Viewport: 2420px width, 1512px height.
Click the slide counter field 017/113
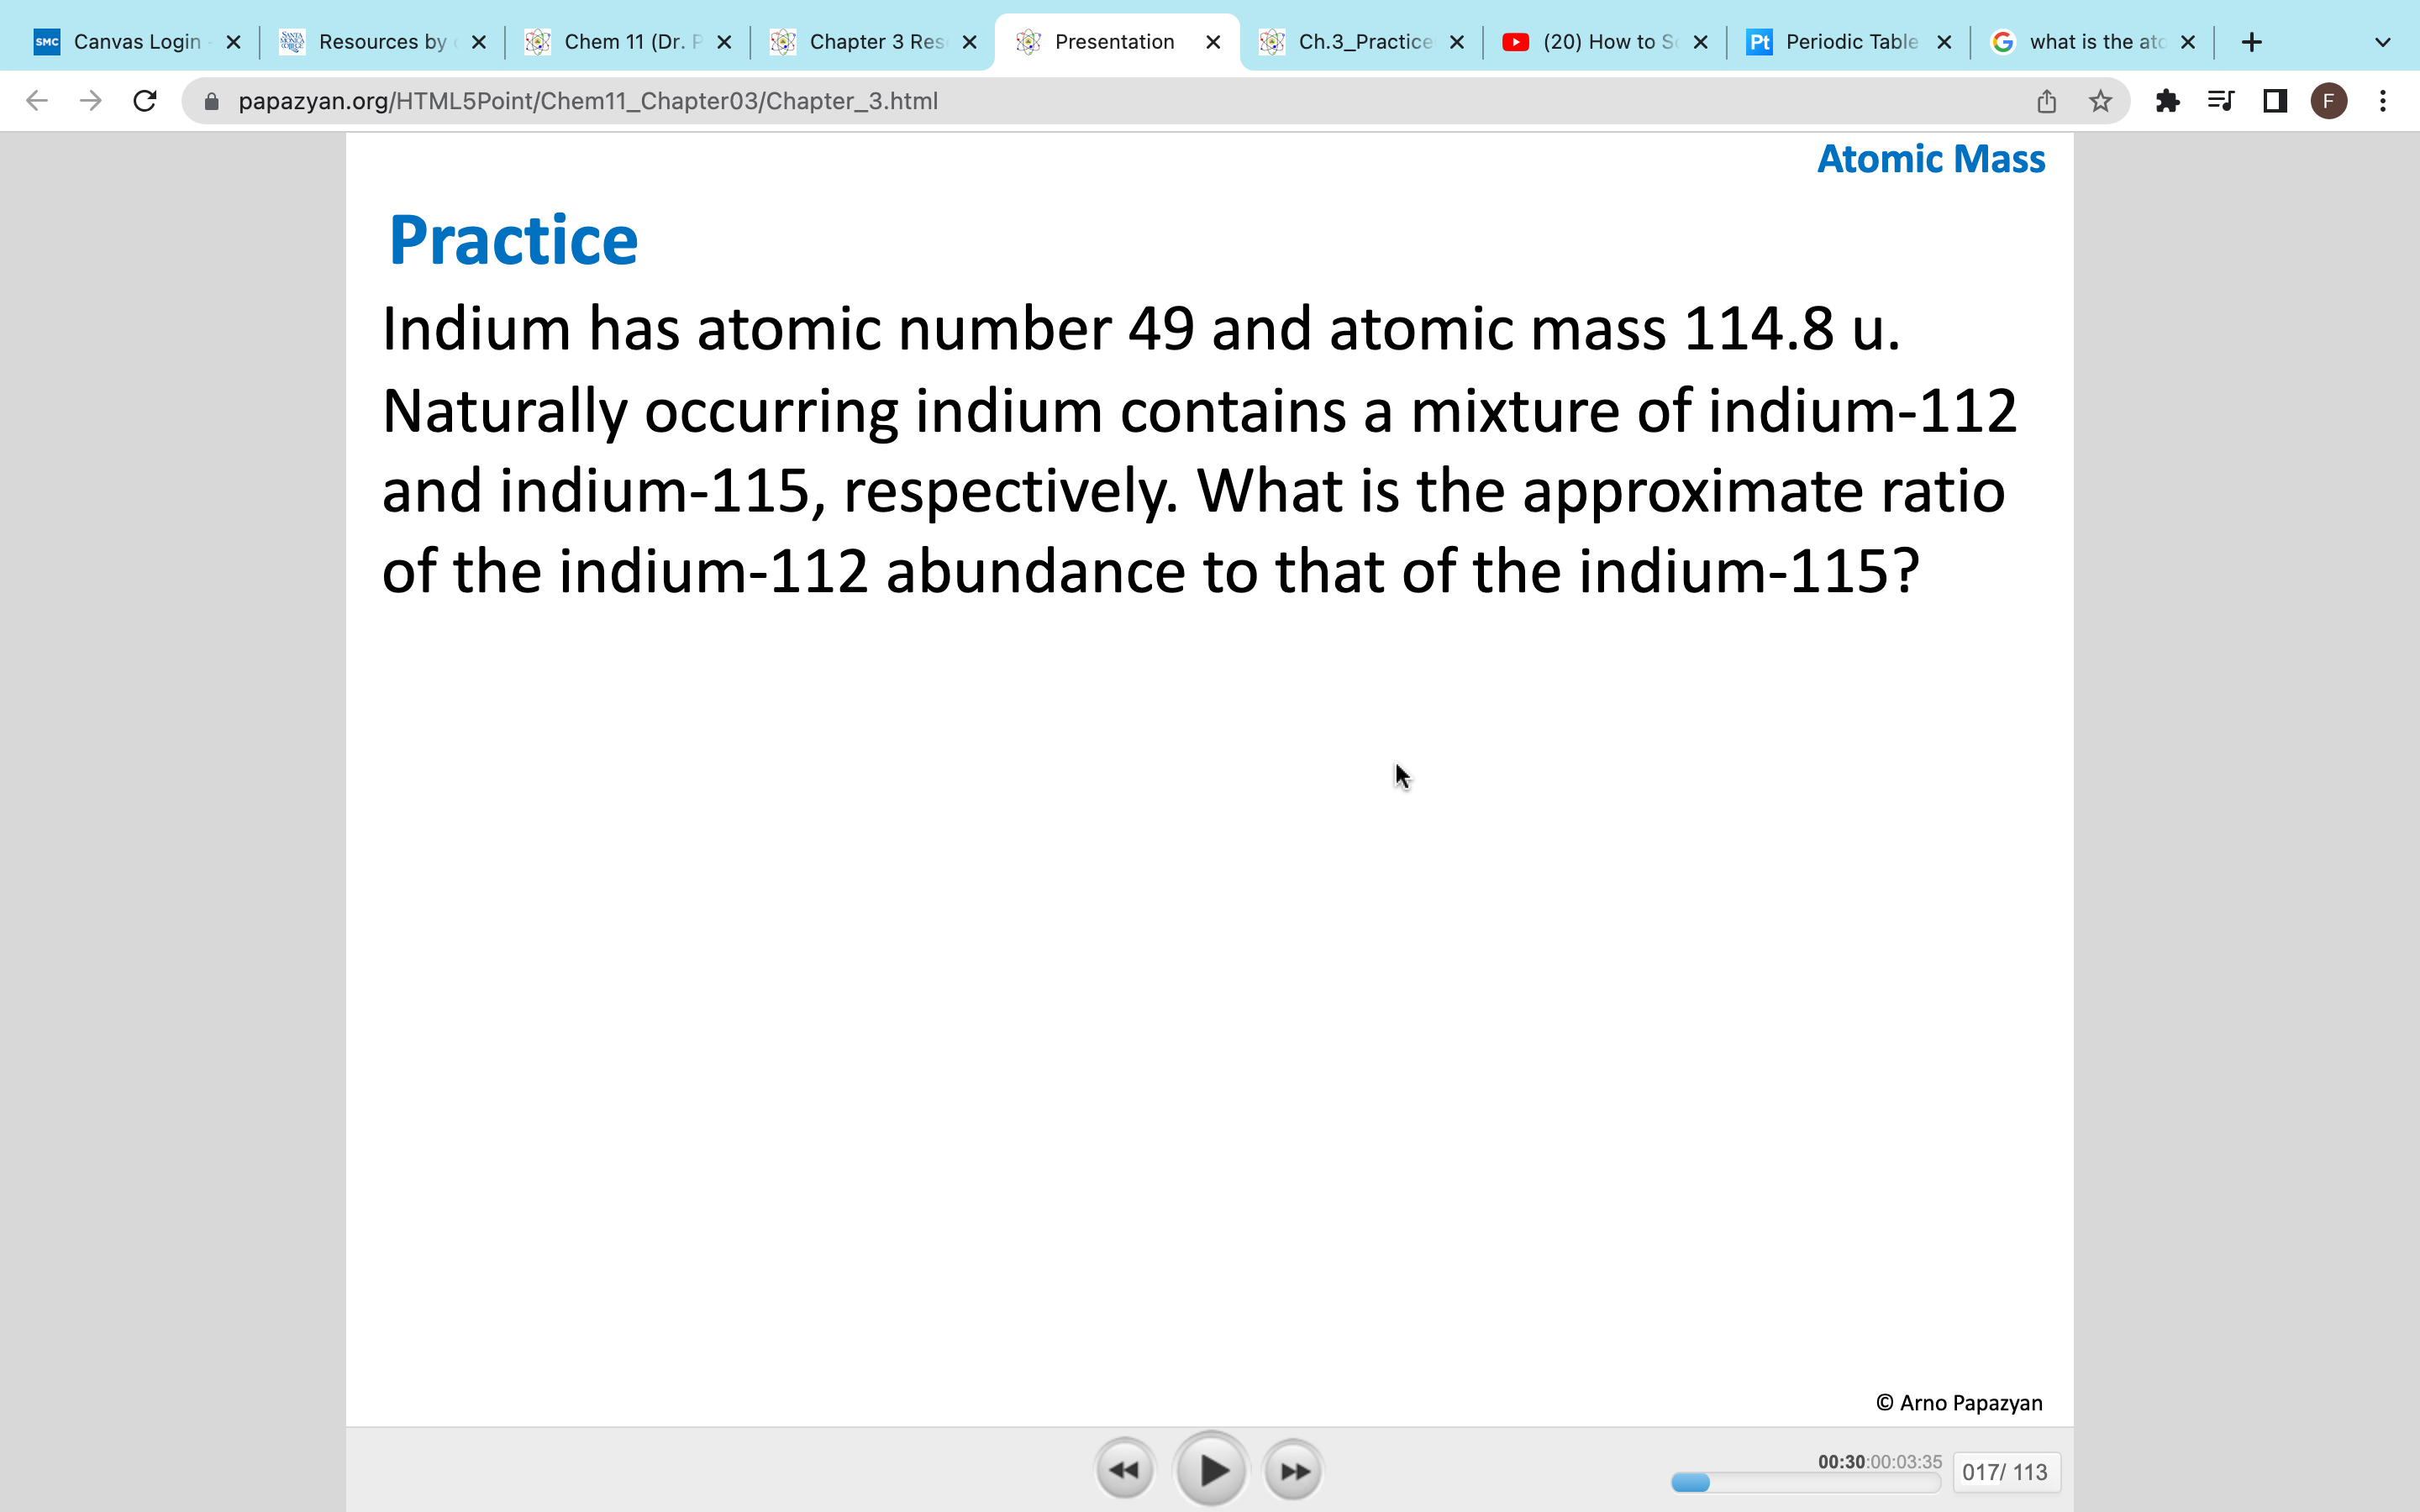point(2006,1471)
